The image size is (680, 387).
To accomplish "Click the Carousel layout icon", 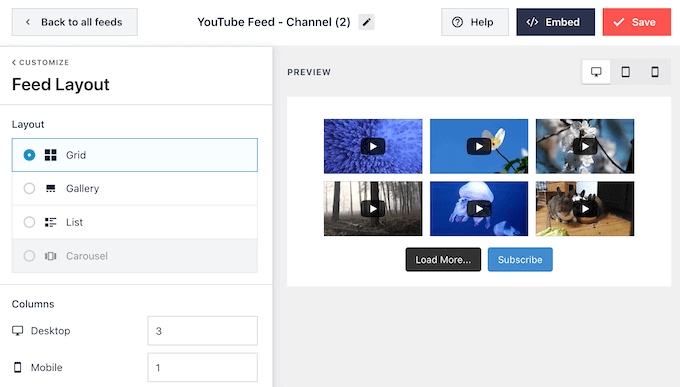I will 51,256.
